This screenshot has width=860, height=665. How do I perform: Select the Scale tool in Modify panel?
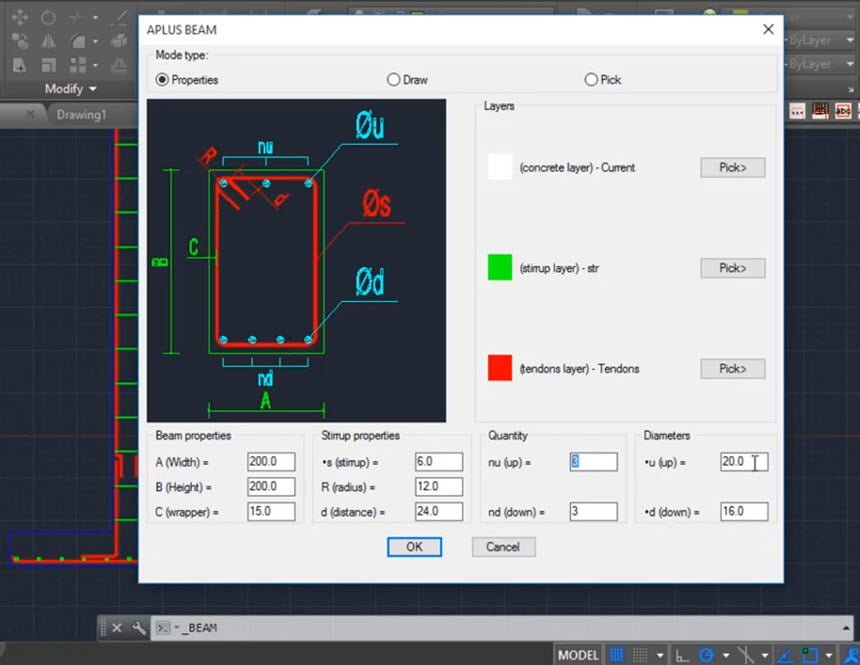coord(48,65)
